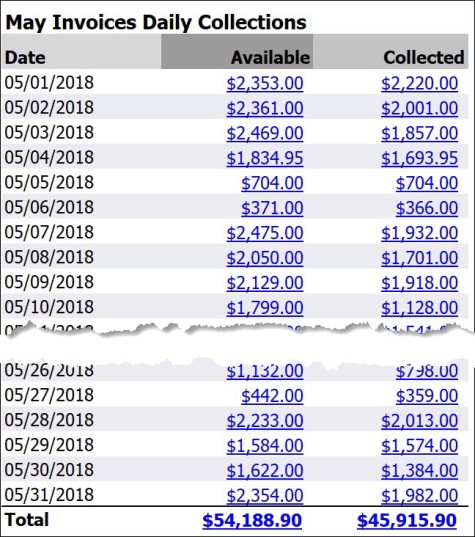Open the $2,353.00 available amount for 05/01/2018
The width and height of the screenshot is (475, 537).
[265, 83]
